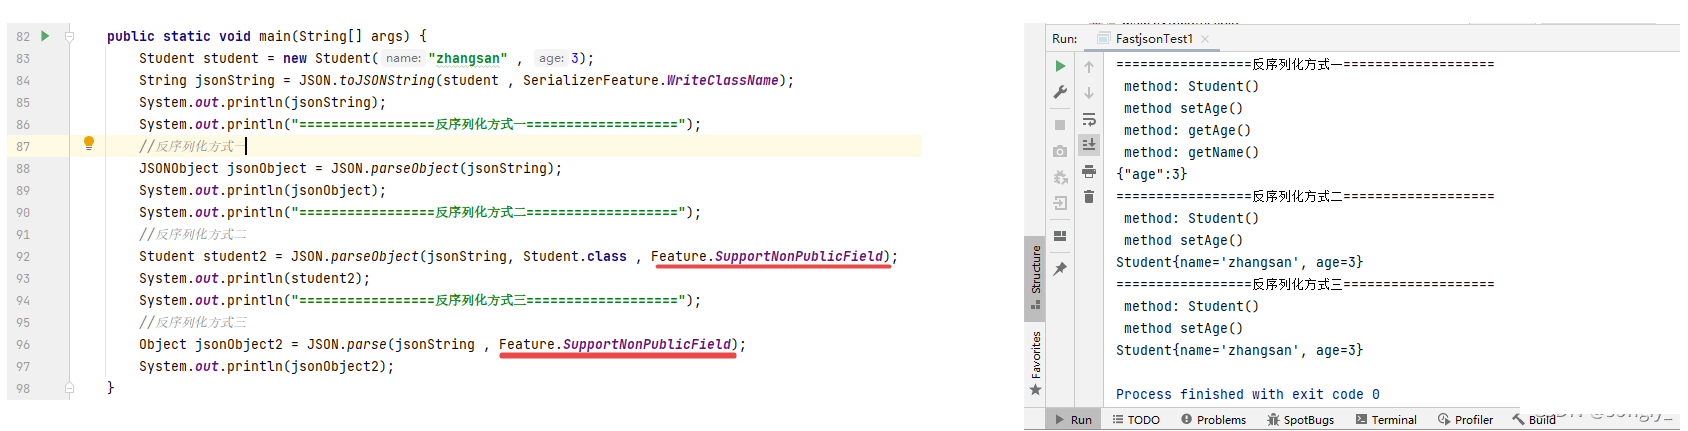Click the Exit icon in Run toolbar
The width and height of the screenshot is (1688, 431).
click(x=1060, y=203)
